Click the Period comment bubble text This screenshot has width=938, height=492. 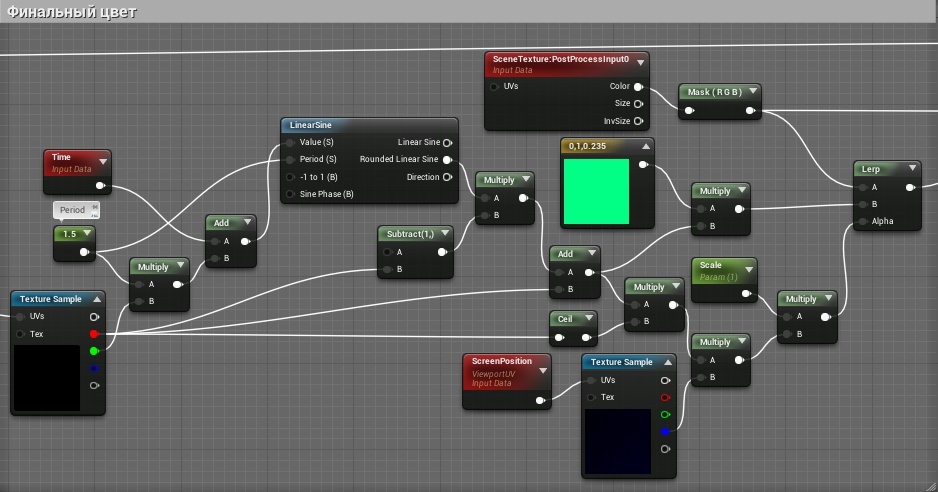tap(72, 210)
